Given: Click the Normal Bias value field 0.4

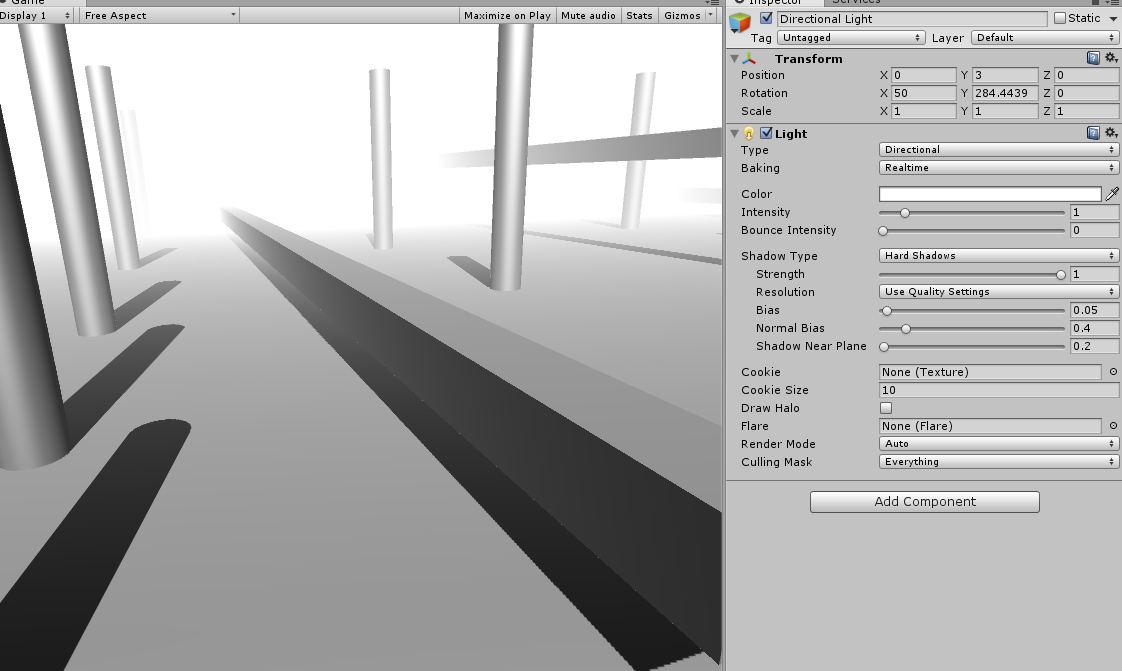Looking at the screenshot, I should coord(1094,328).
